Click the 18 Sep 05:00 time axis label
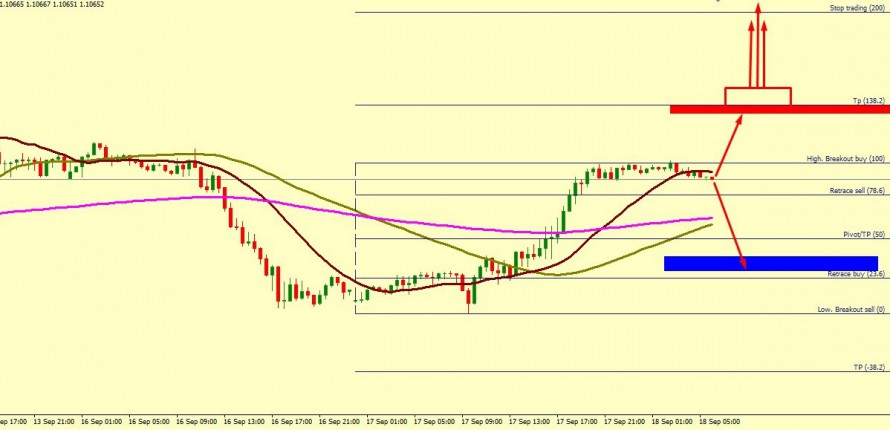 (717, 422)
